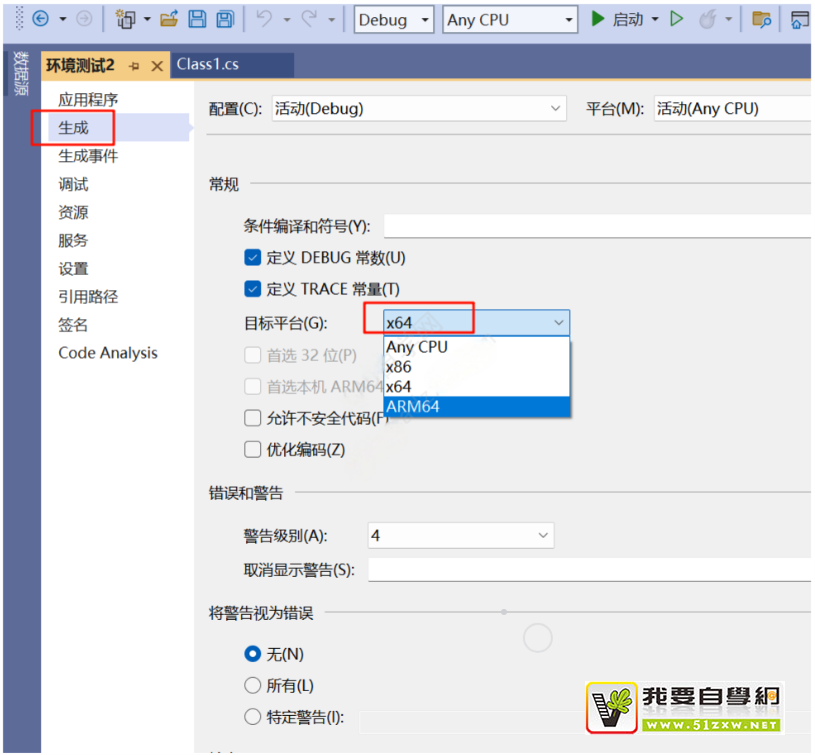
Task: Select the 所有 radio button
Action: [x=252, y=685]
